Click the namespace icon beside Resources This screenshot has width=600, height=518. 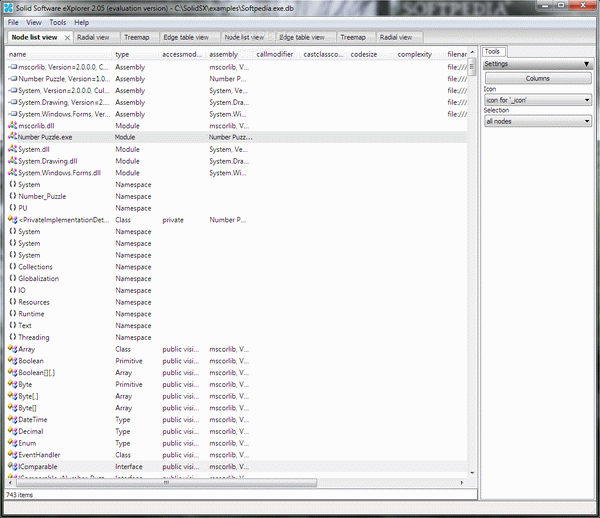[x=13, y=302]
